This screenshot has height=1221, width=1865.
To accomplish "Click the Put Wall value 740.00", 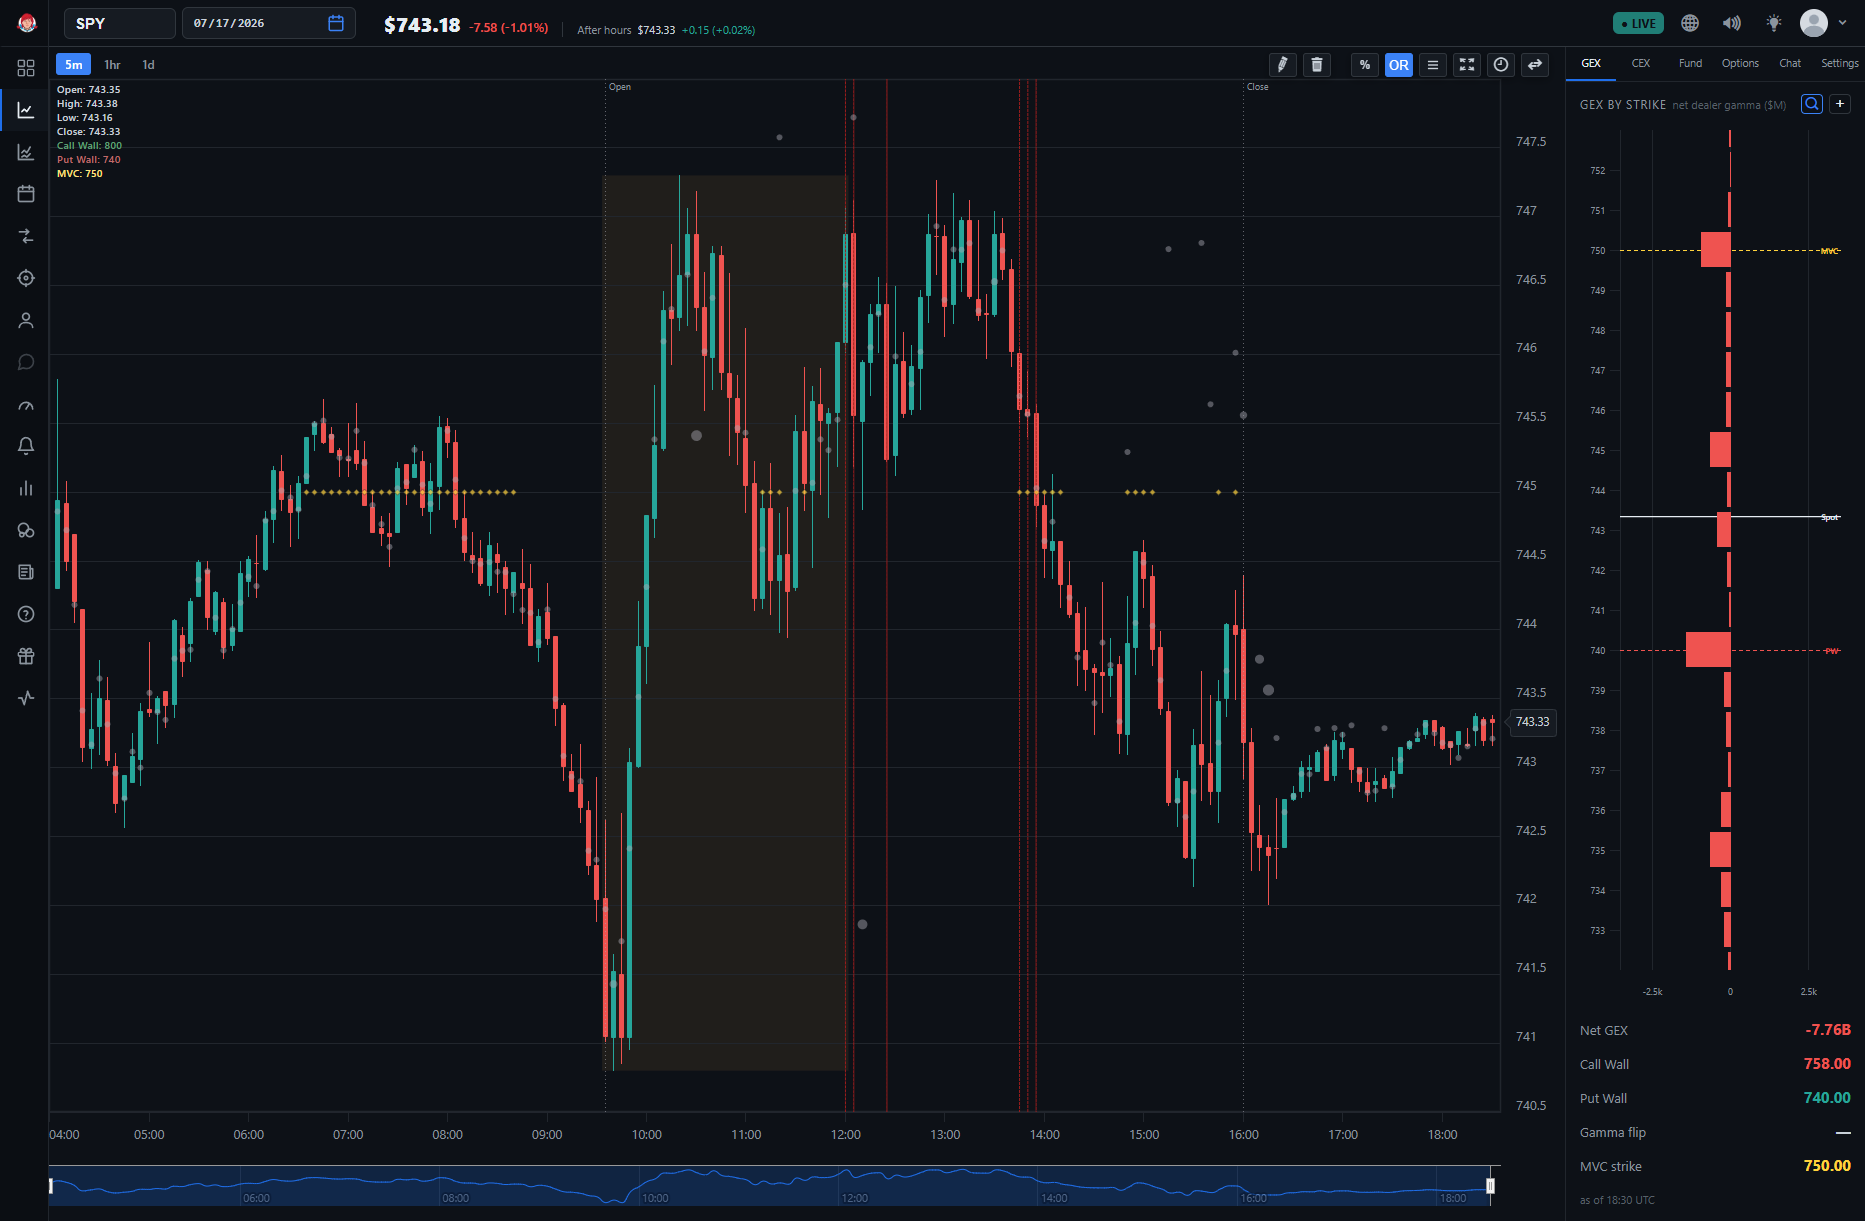I will click(x=1827, y=1098).
